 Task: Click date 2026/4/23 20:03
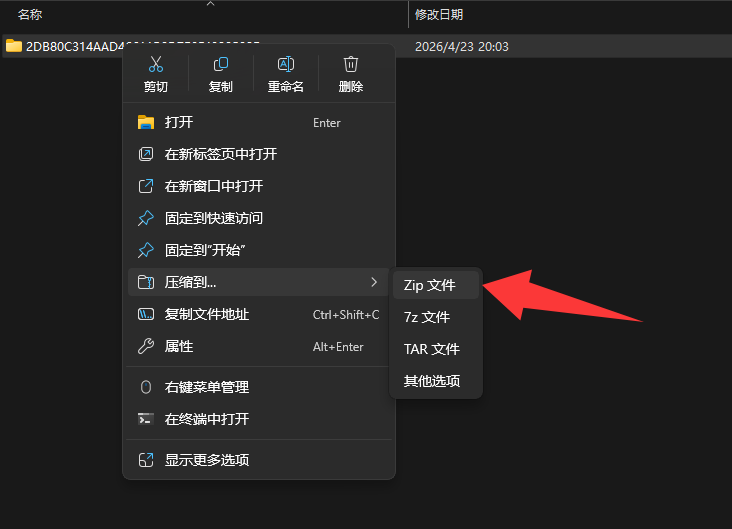(462, 47)
